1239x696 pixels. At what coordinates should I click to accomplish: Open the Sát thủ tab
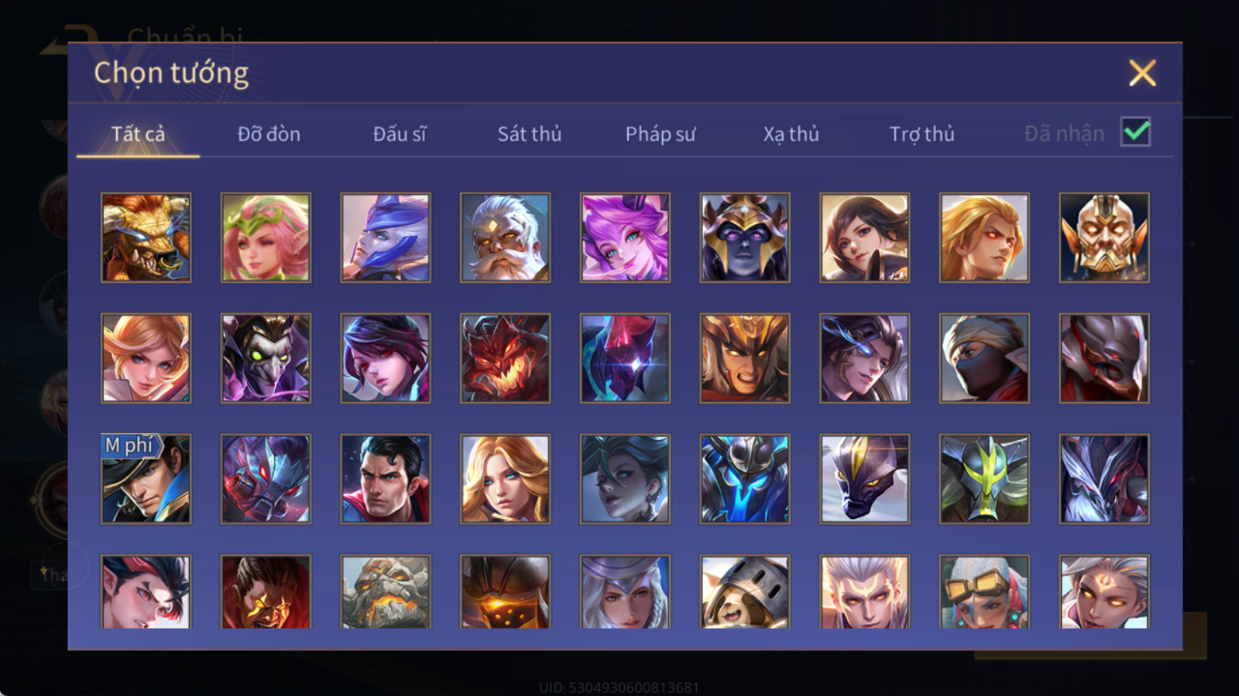tap(529, 134)
